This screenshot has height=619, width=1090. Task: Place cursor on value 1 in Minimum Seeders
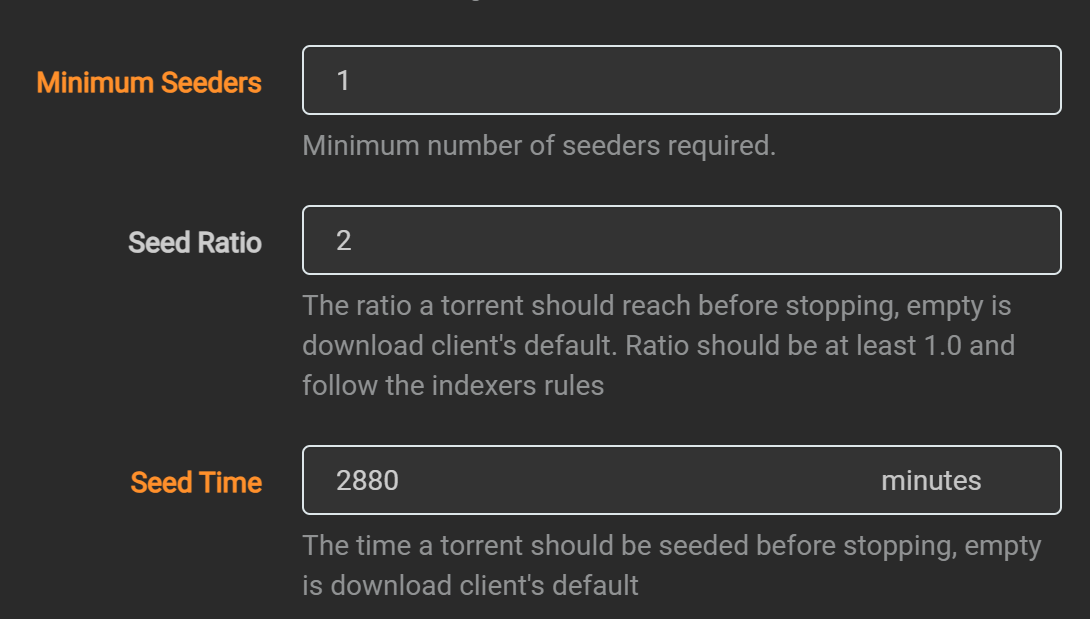click(x=343, y=81)
